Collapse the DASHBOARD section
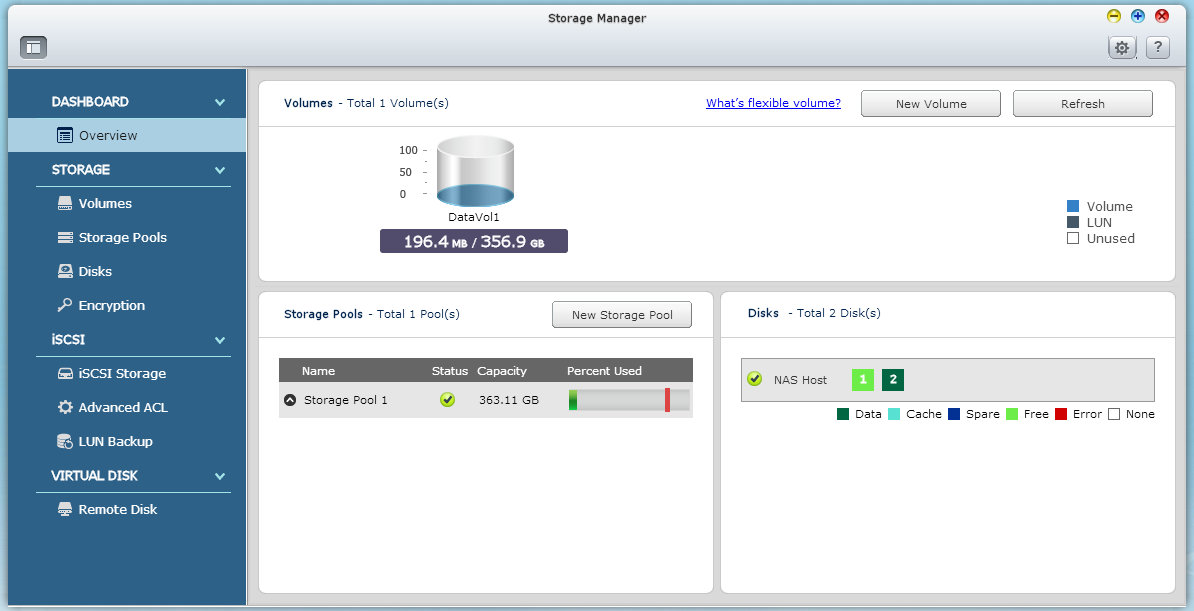The image size is (1194, 611). [x=220, y=102]
